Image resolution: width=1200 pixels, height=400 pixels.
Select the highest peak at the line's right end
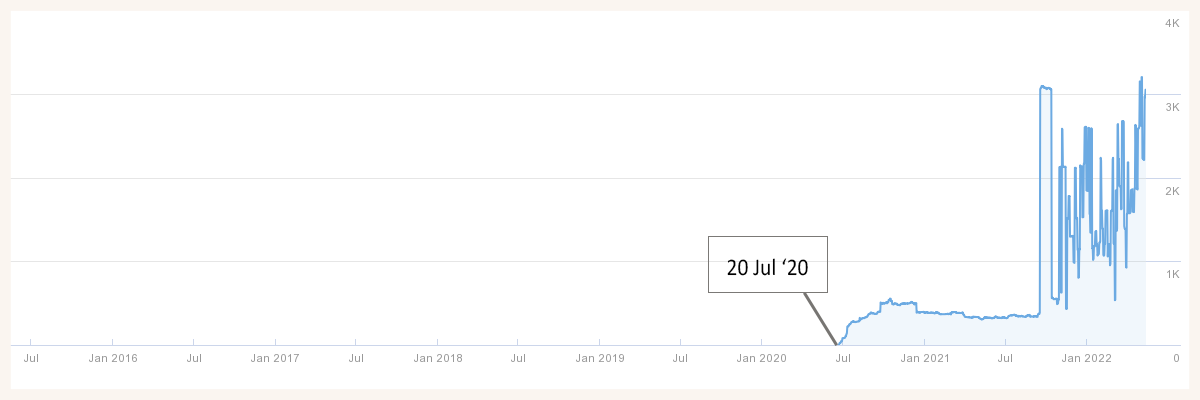pos(1141,78)
